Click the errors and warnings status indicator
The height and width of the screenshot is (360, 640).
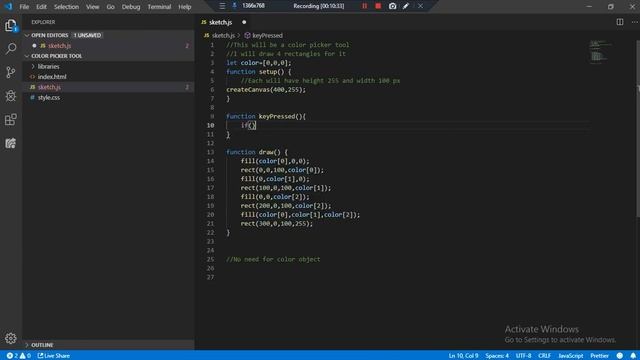(19, 356)
